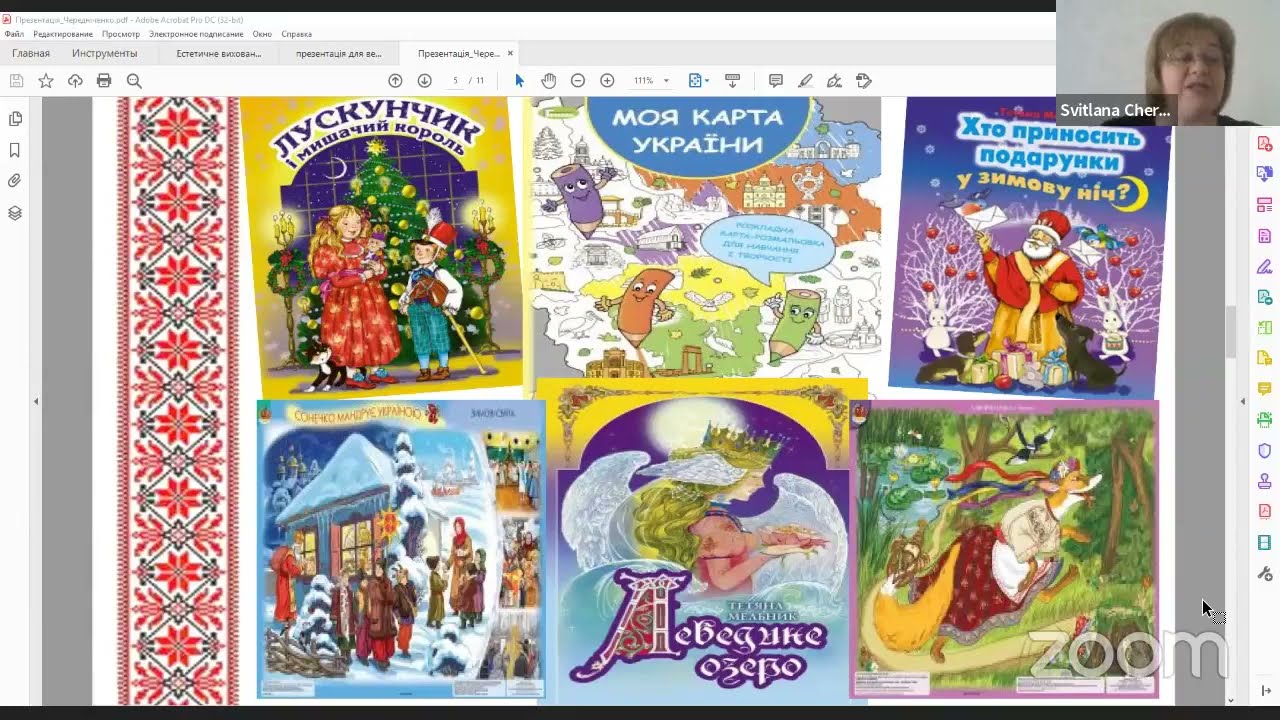This screenshot has width=1280, height=720.
Task: Switch to the Главная tab
Action: coord(31,54)
